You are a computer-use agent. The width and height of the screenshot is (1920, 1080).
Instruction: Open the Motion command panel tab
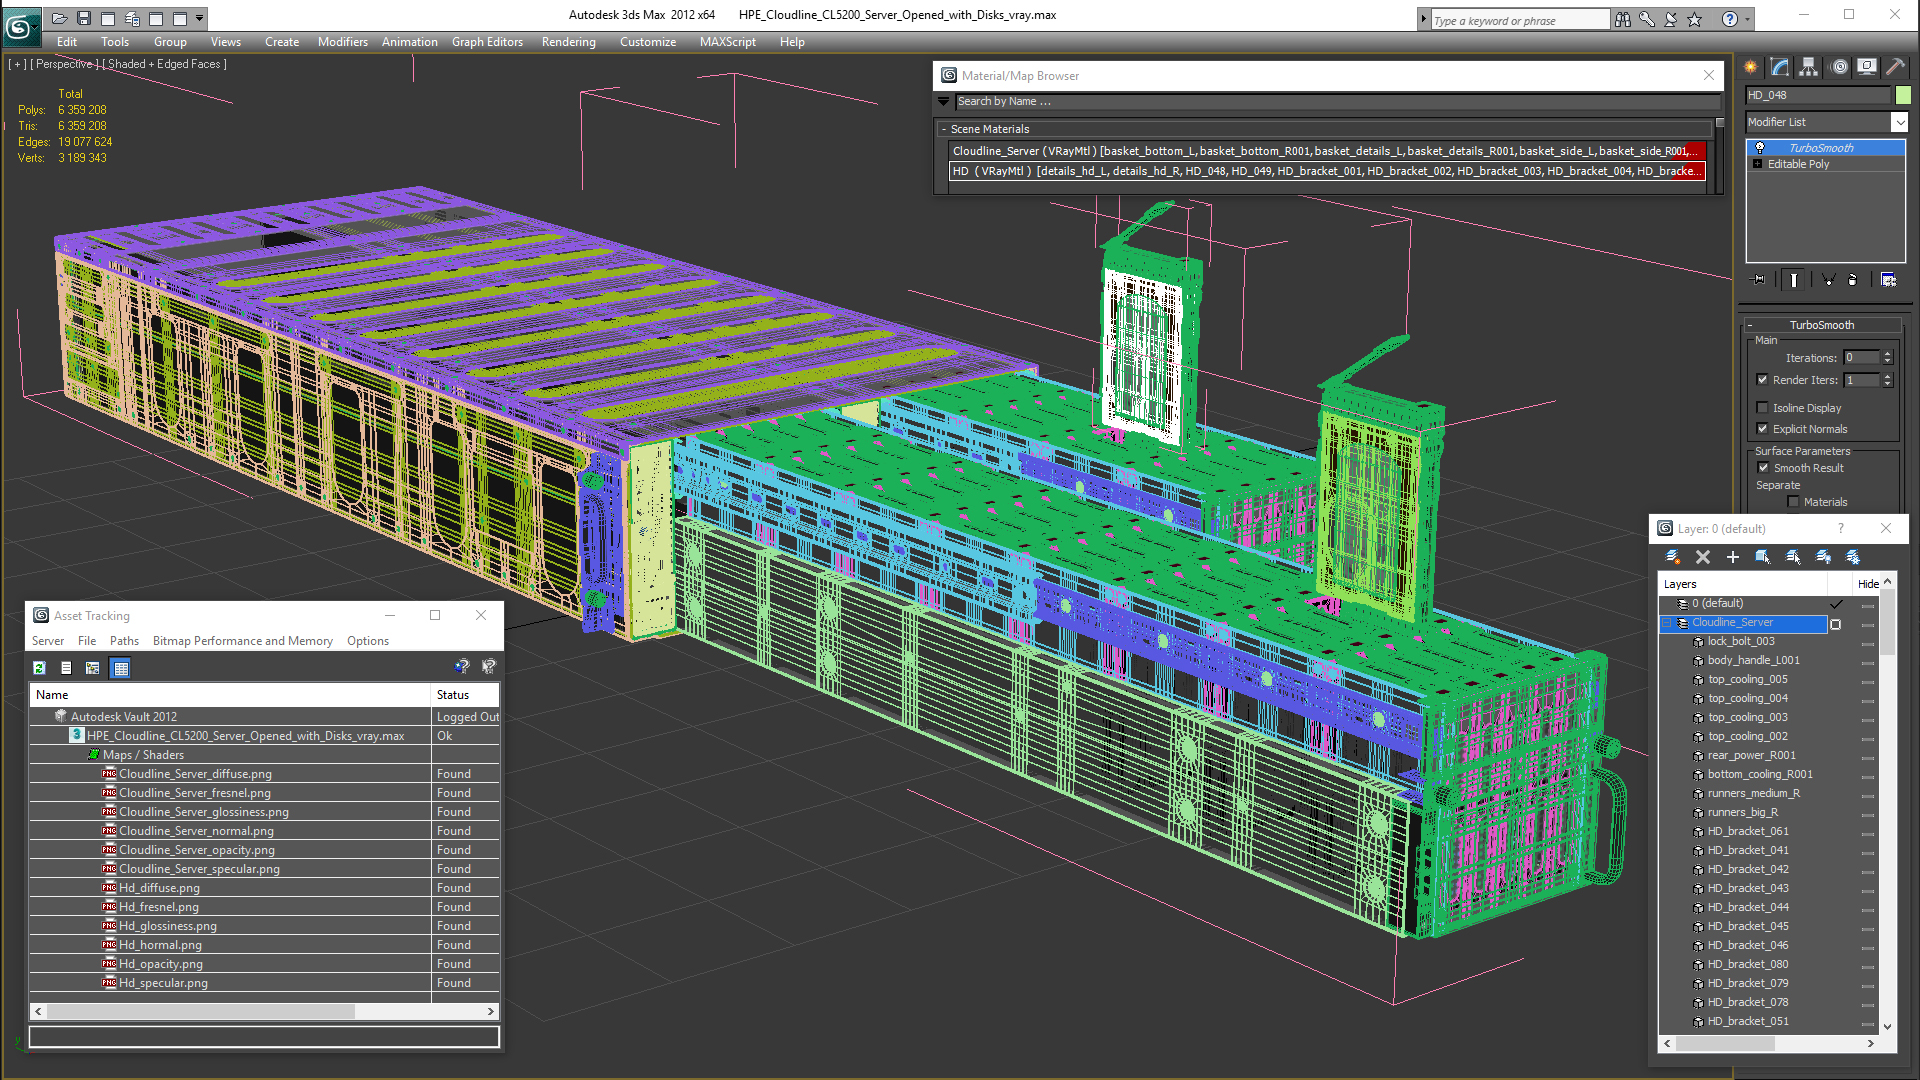click(1839, 67)
